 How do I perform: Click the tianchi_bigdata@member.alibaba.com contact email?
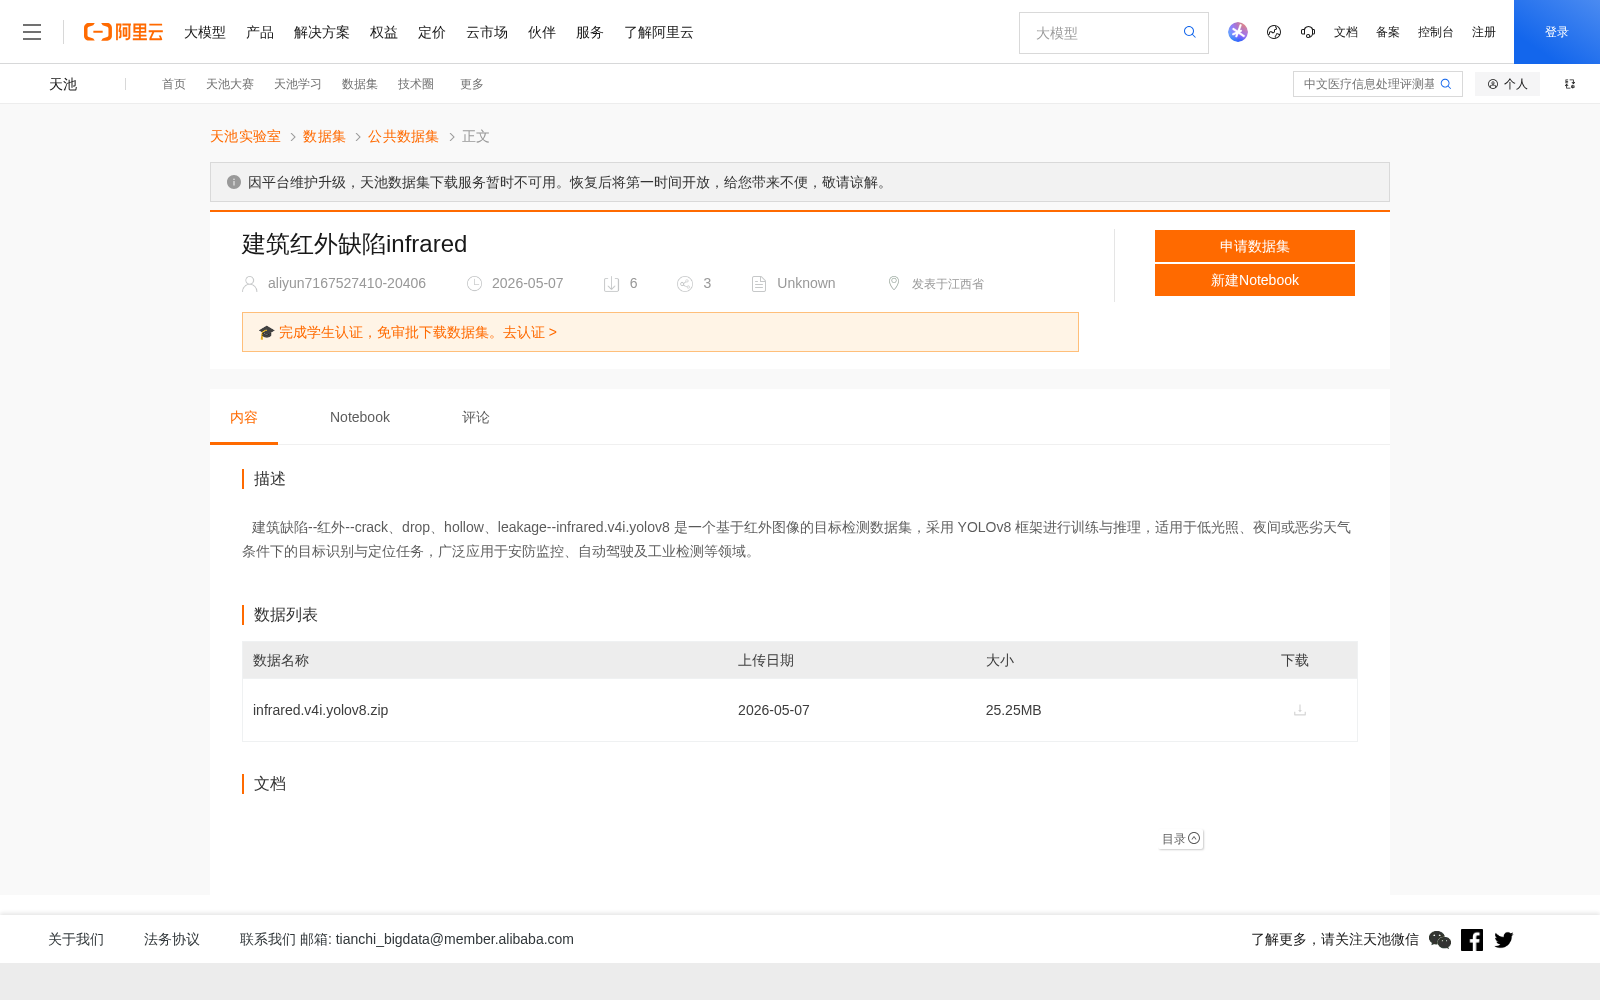455,939
